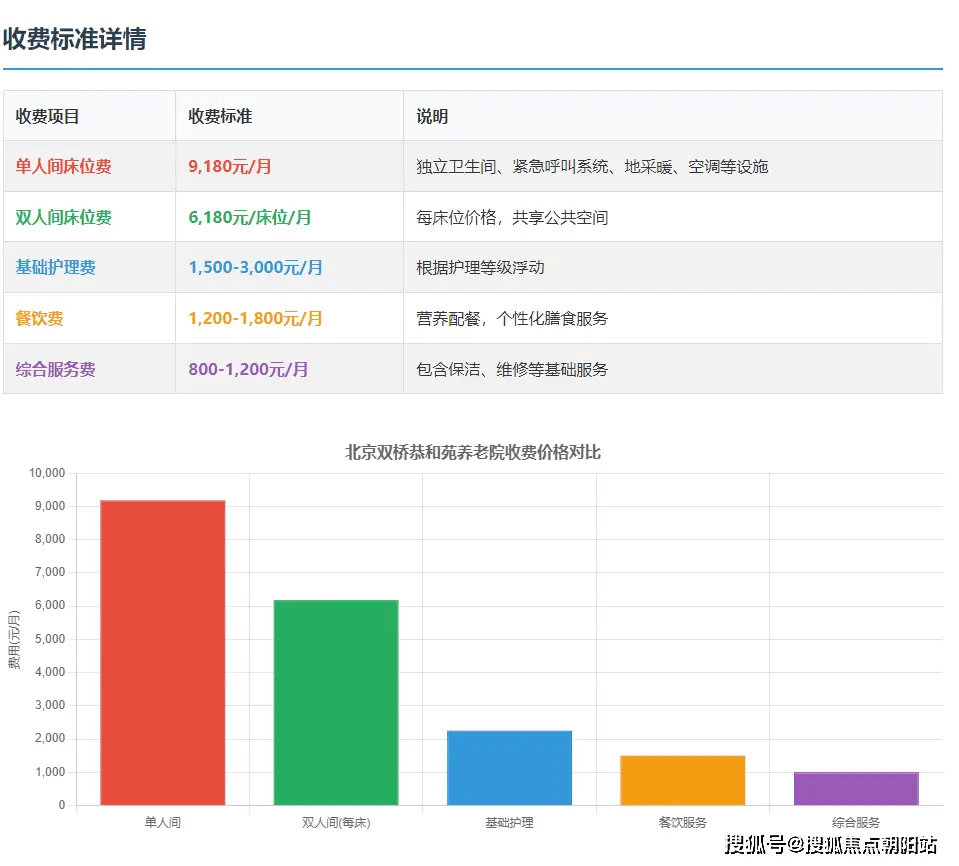Click the 基础护理费 row label
Viewport: 959px width, 866px height.
(56, 268)
